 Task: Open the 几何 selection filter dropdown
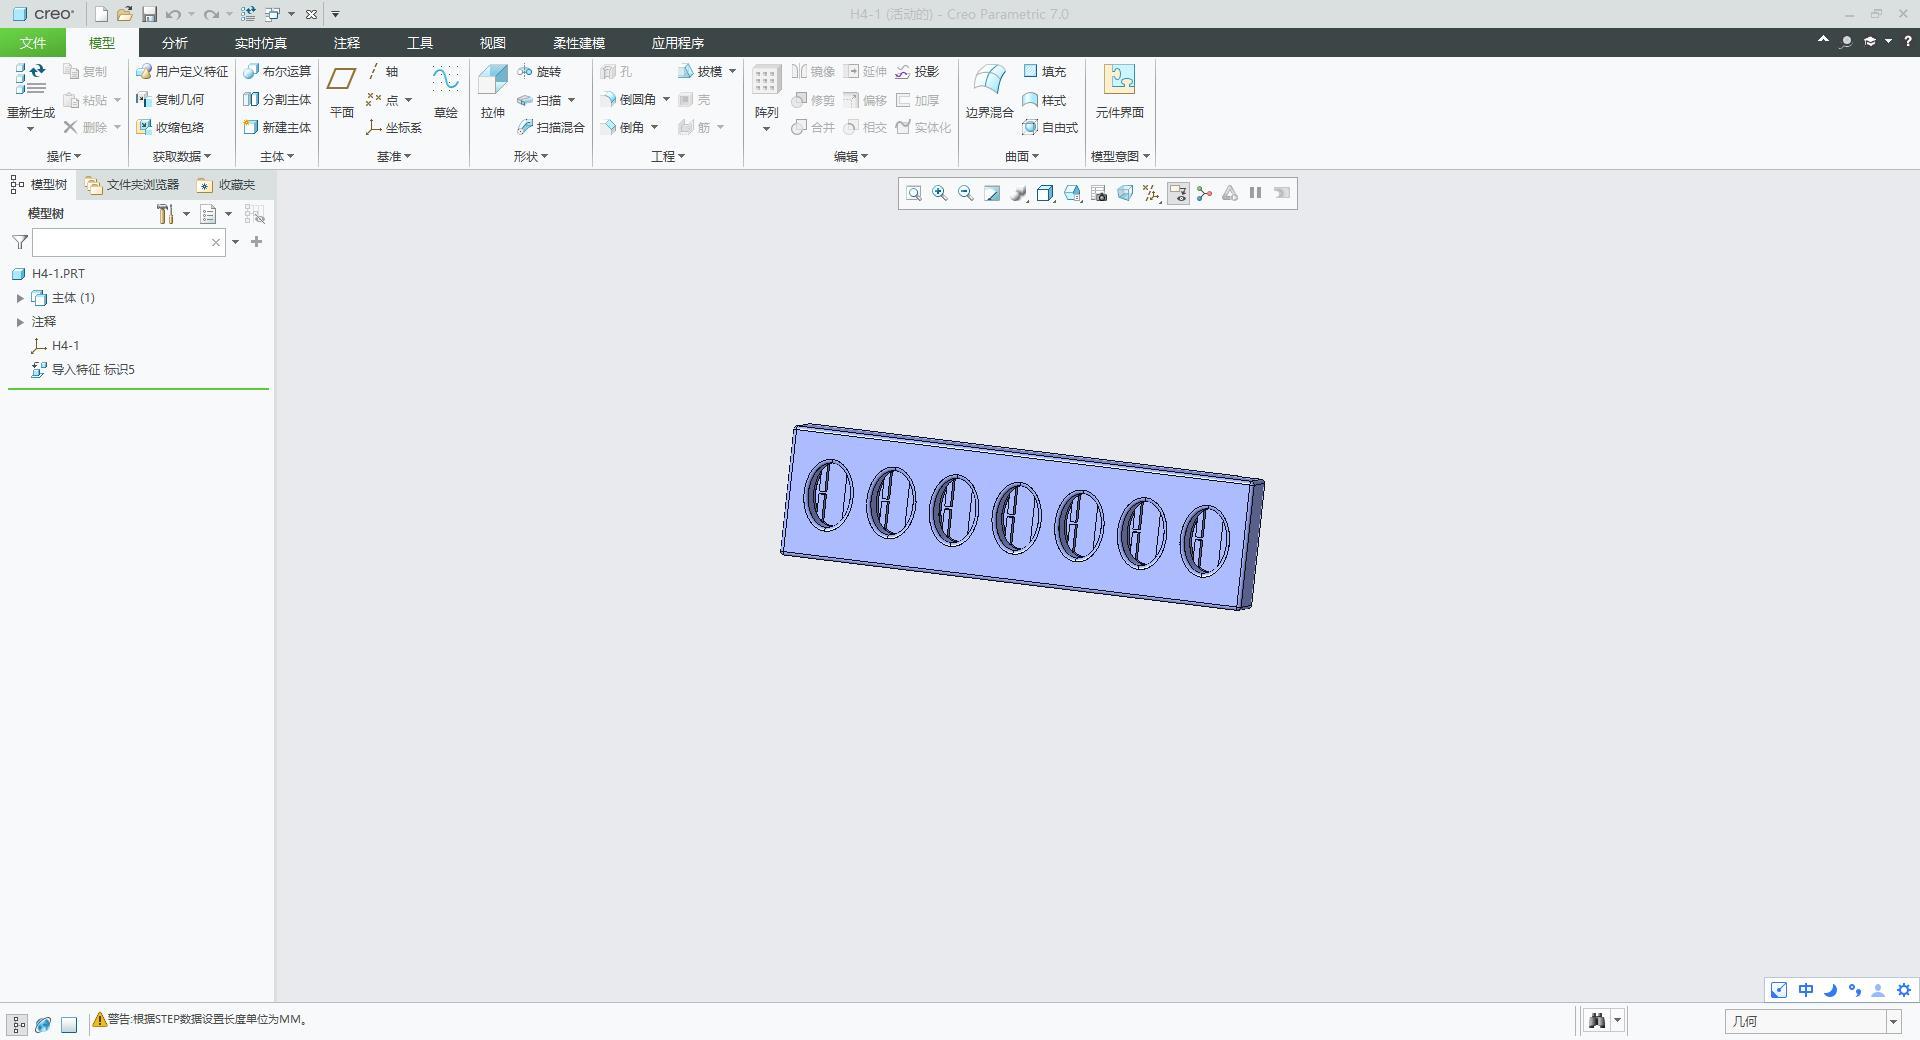point(1813,1021)
